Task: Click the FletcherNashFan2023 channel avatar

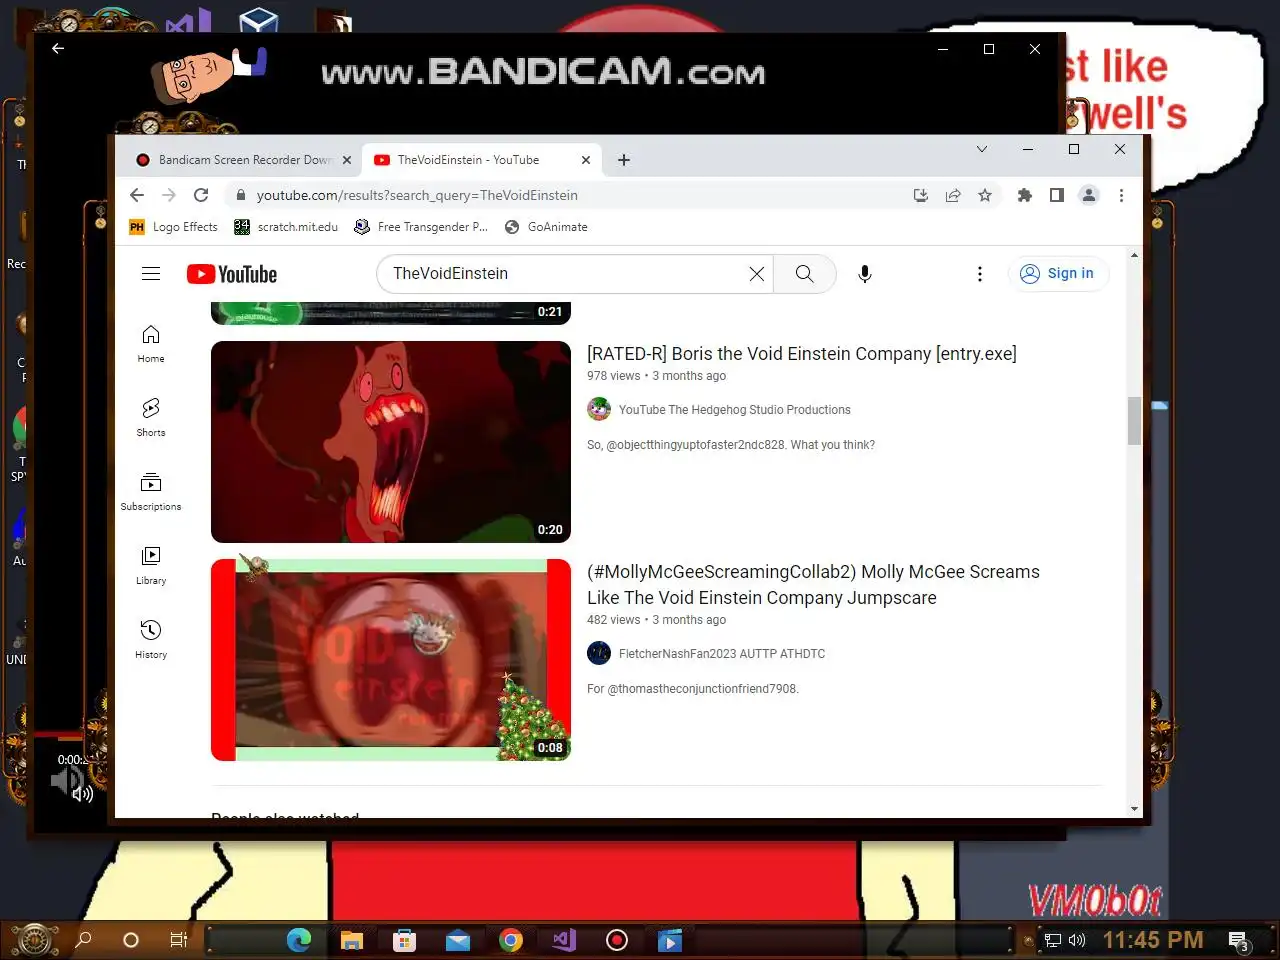Action: [x=599, y=653]
